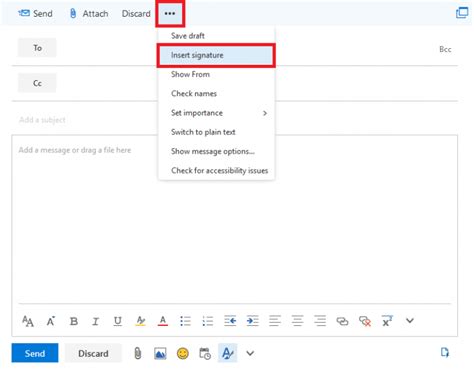Open the three-dot more actions menu
The height and width of the screenshot is (374, 474).
(x=170, y=14)
